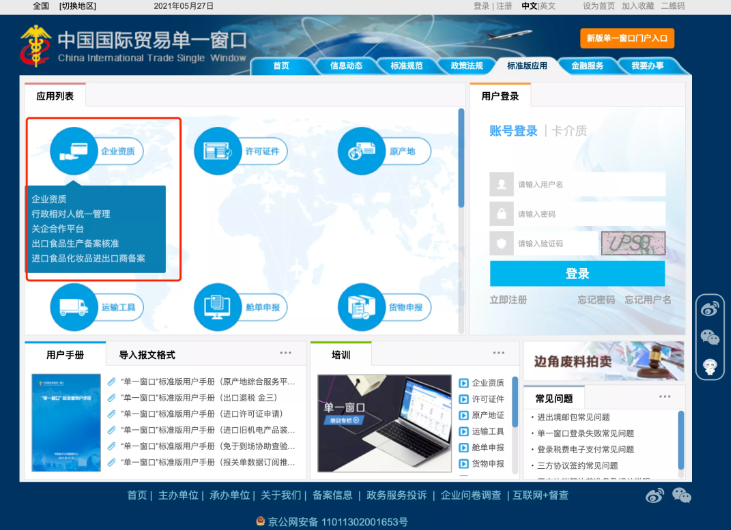Switch region via 切换地区

(77, 6)
